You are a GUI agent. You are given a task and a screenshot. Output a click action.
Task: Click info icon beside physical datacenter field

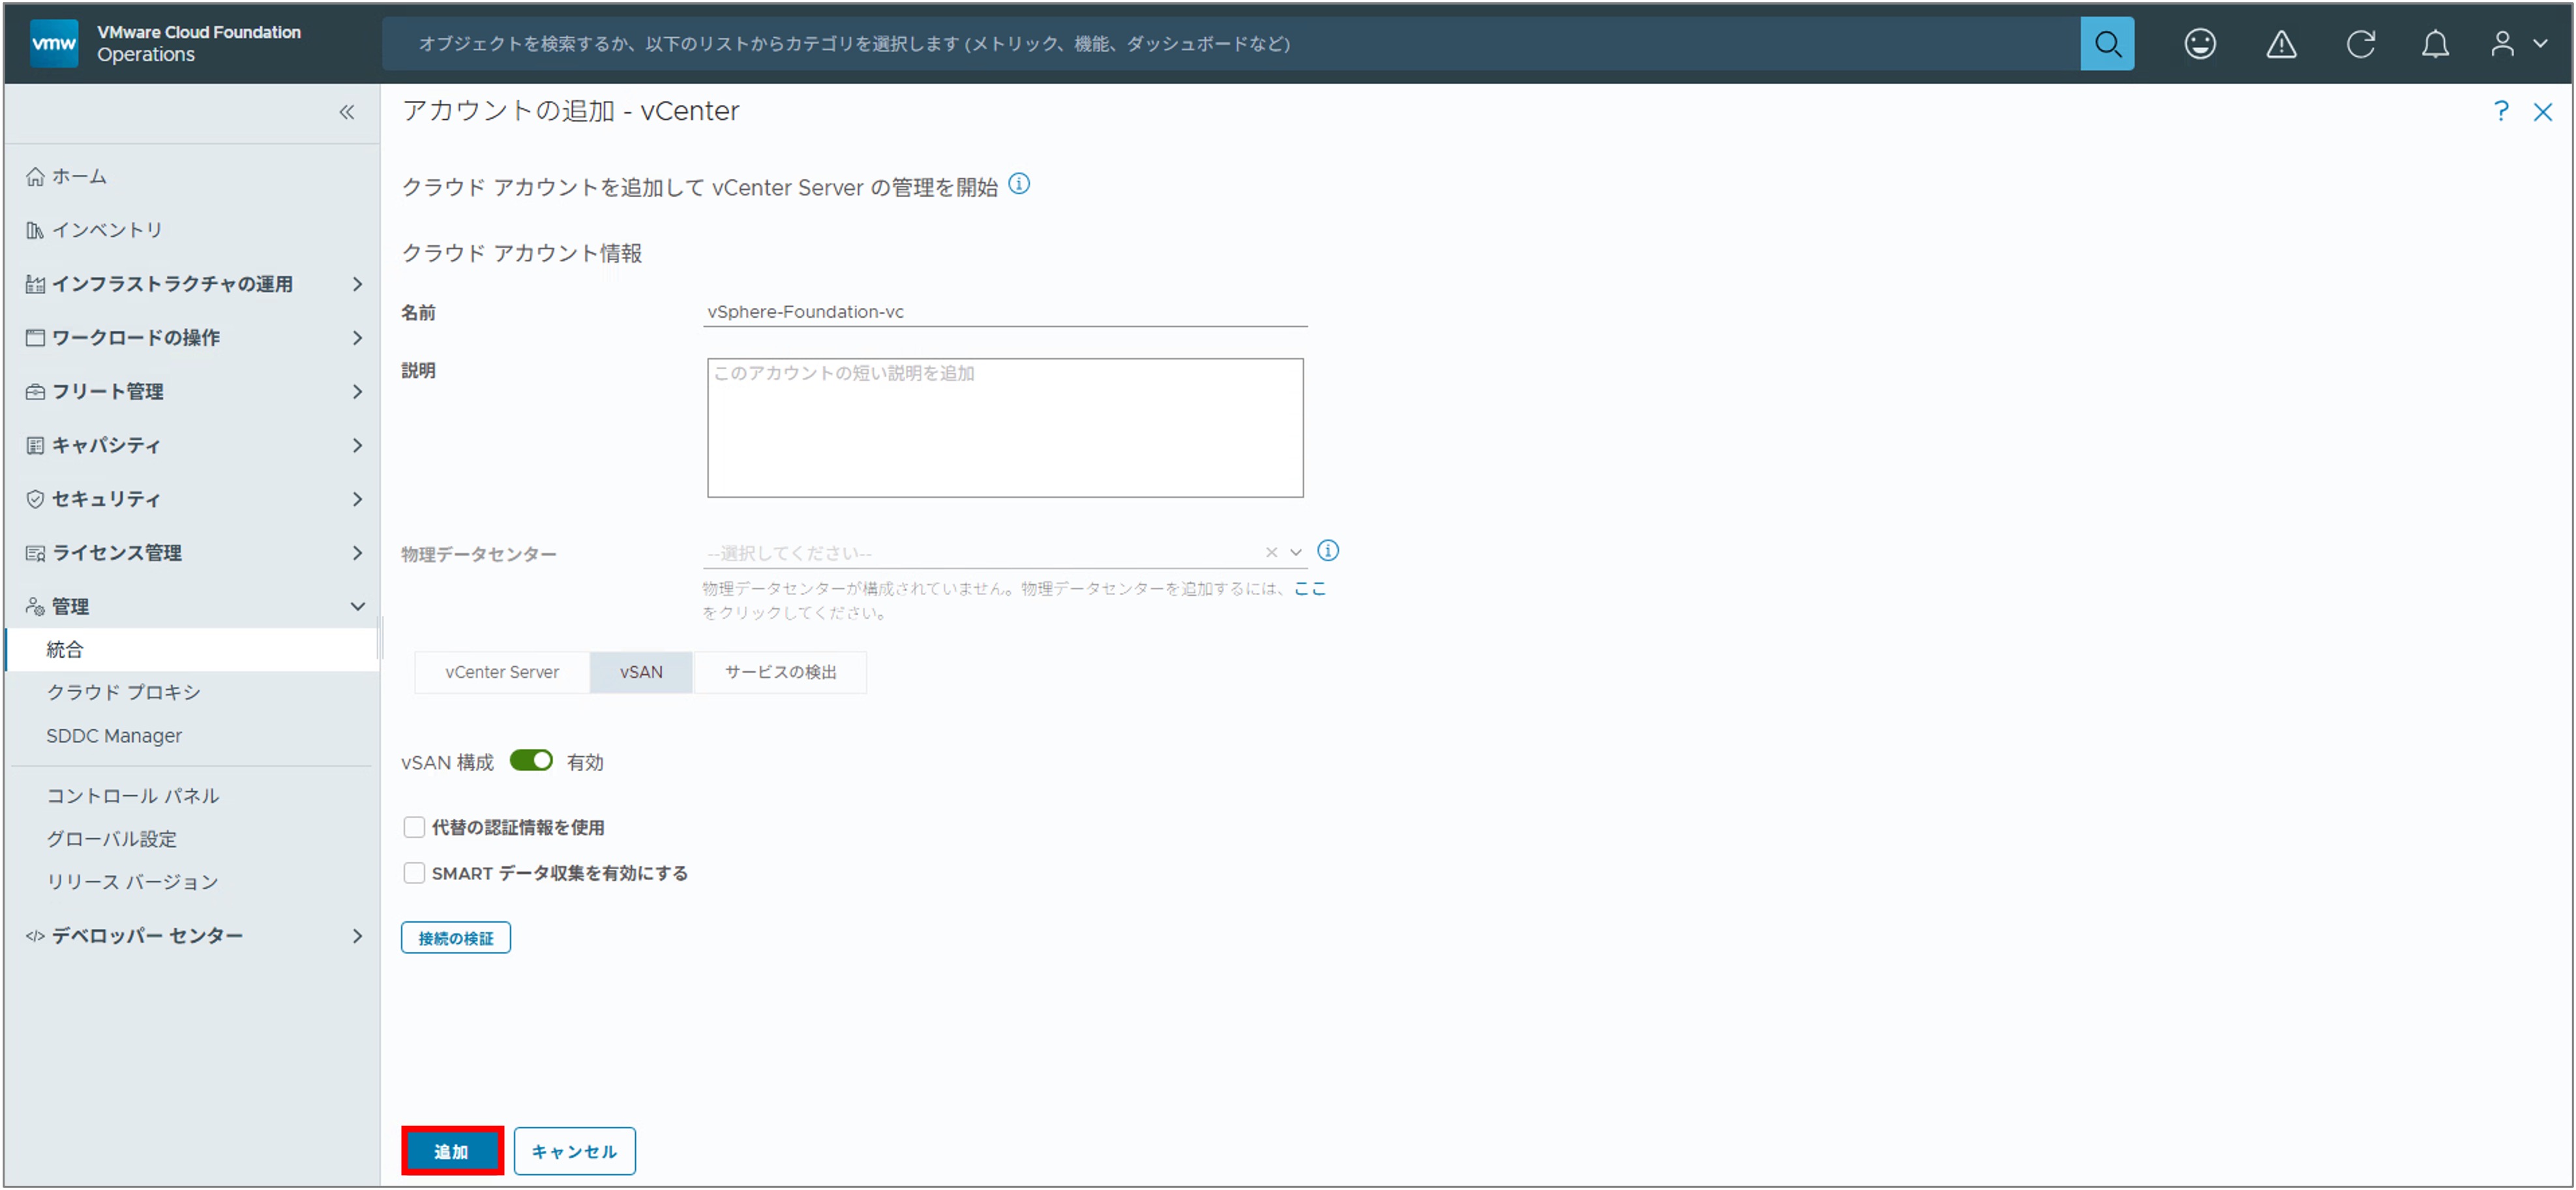click(1328, 551)
